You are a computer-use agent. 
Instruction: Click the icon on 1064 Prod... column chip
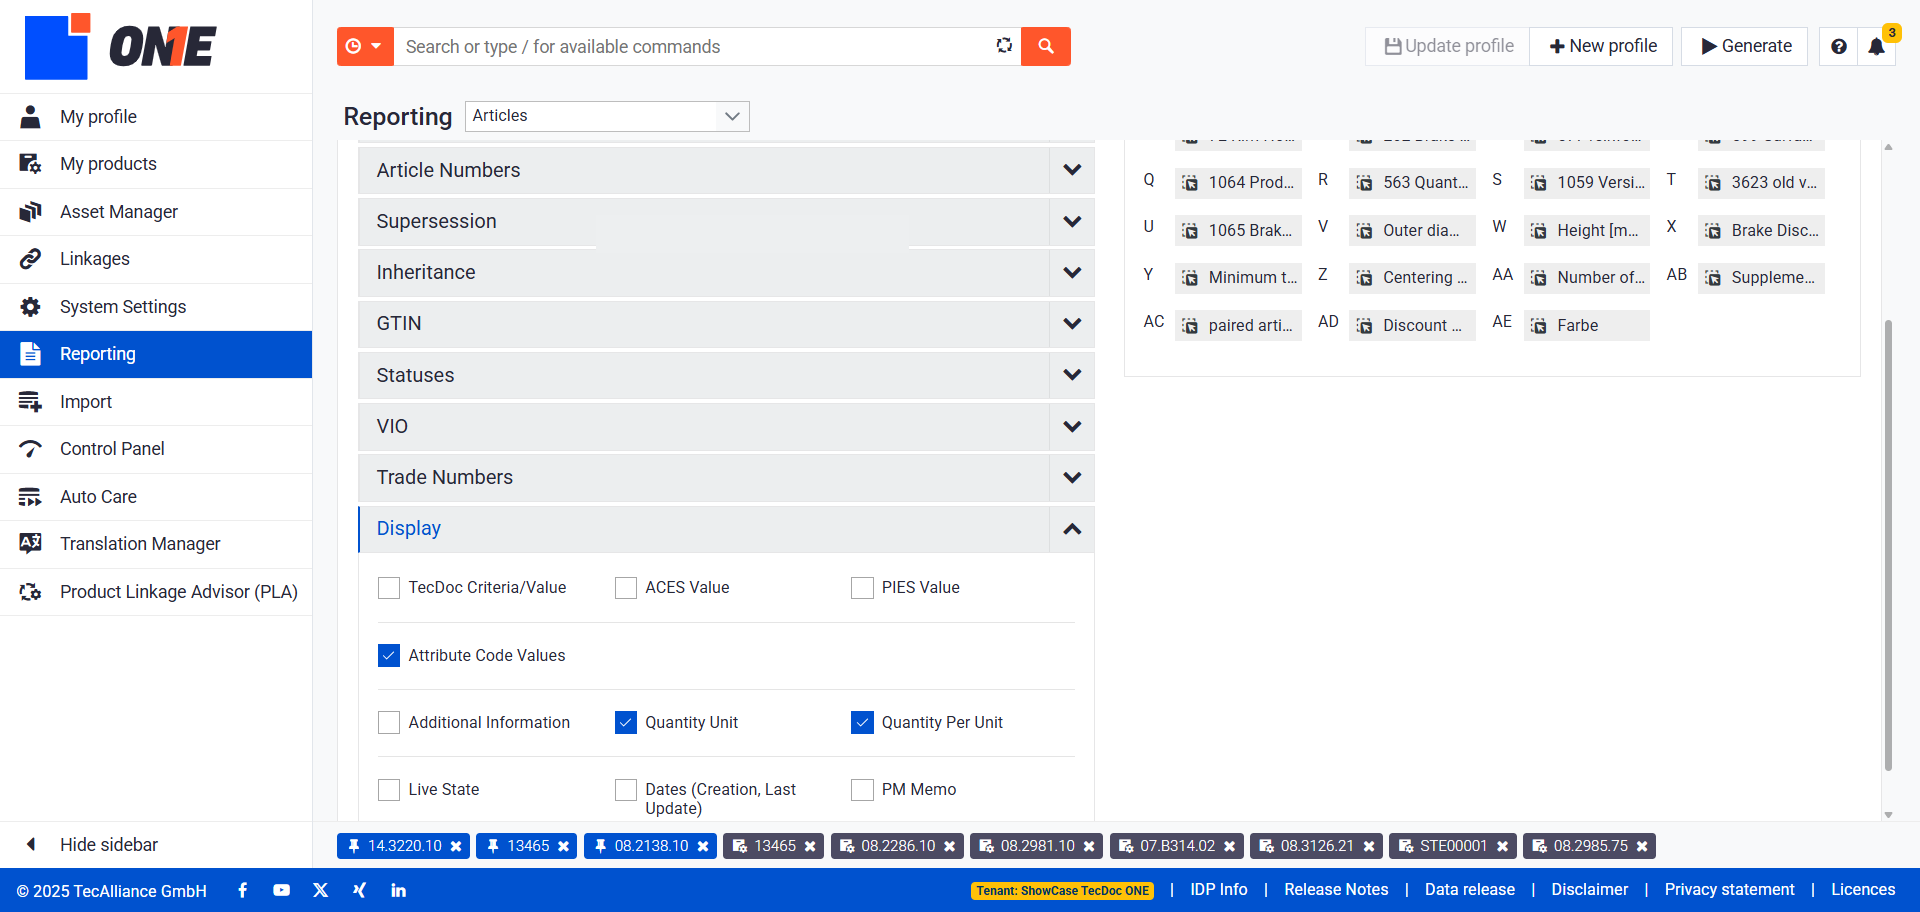[1190, 183]
